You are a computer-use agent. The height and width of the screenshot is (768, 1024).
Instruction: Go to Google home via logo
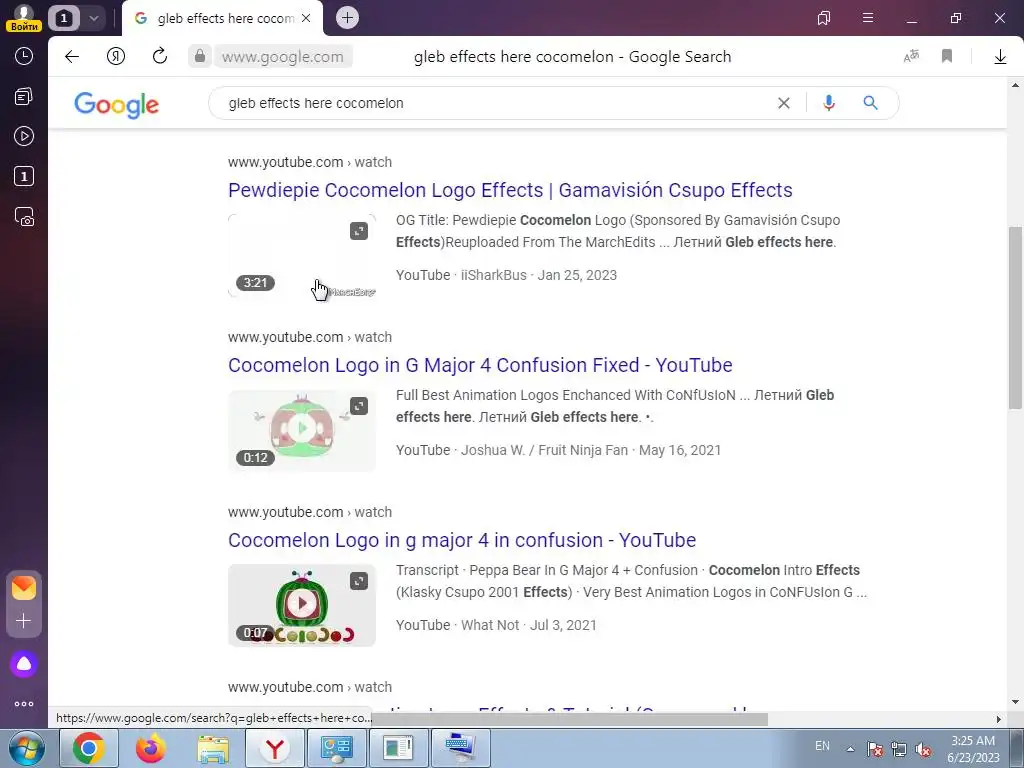tap(116, 104)
